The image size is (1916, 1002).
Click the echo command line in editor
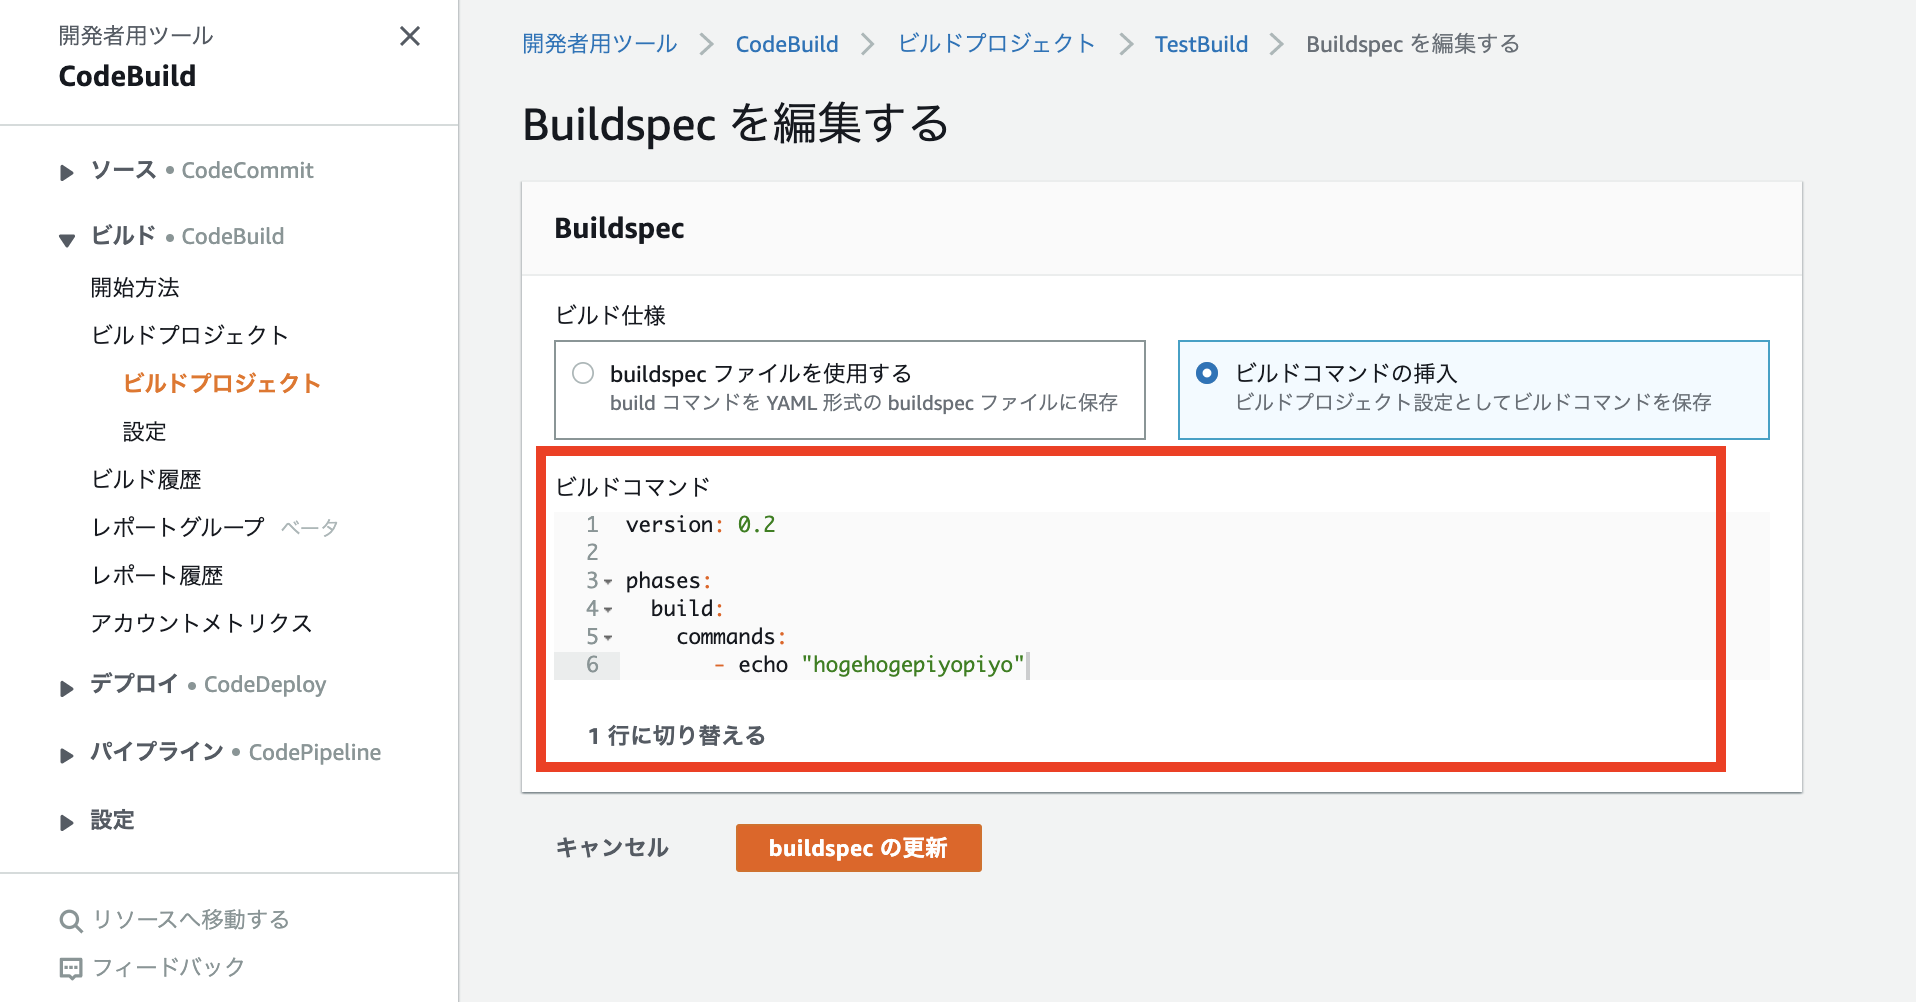tap(869, 665)
